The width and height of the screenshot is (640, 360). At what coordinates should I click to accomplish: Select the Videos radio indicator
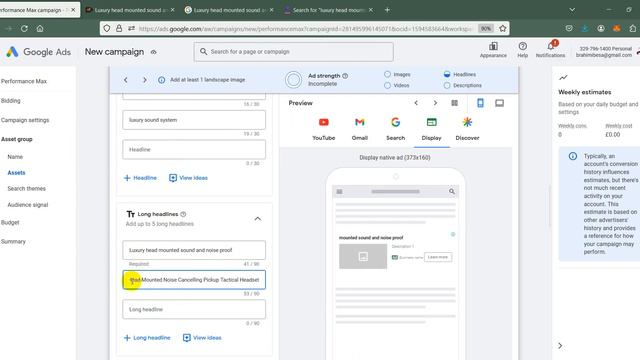tap(387, 85)
